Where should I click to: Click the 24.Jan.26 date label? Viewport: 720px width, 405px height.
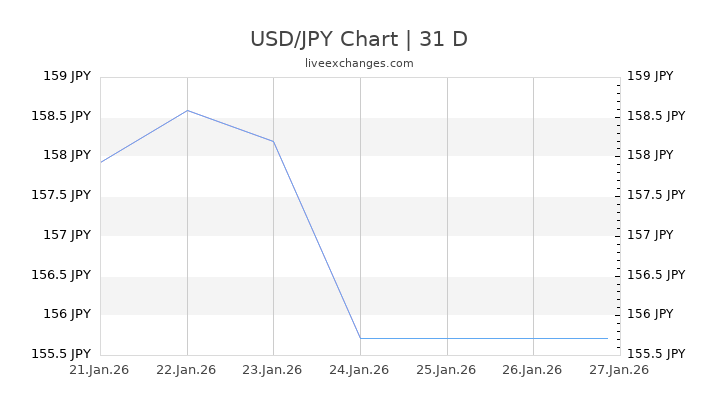pos(360,369)
